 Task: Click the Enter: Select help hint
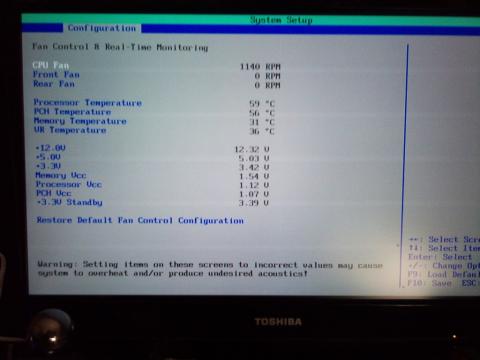[x=440, y=257]
